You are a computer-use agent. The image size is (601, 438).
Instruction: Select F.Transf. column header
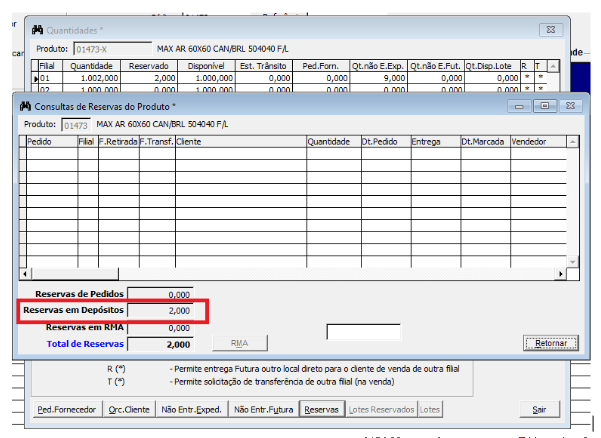click(157, 142)
